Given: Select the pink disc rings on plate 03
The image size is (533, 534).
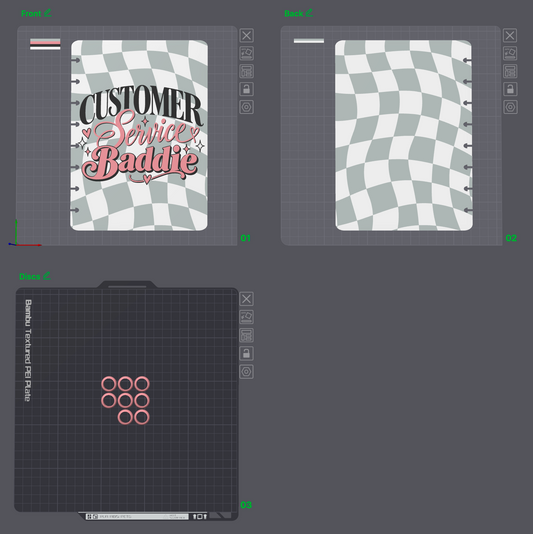Looking at the screenshot, I should coord(125,400).
